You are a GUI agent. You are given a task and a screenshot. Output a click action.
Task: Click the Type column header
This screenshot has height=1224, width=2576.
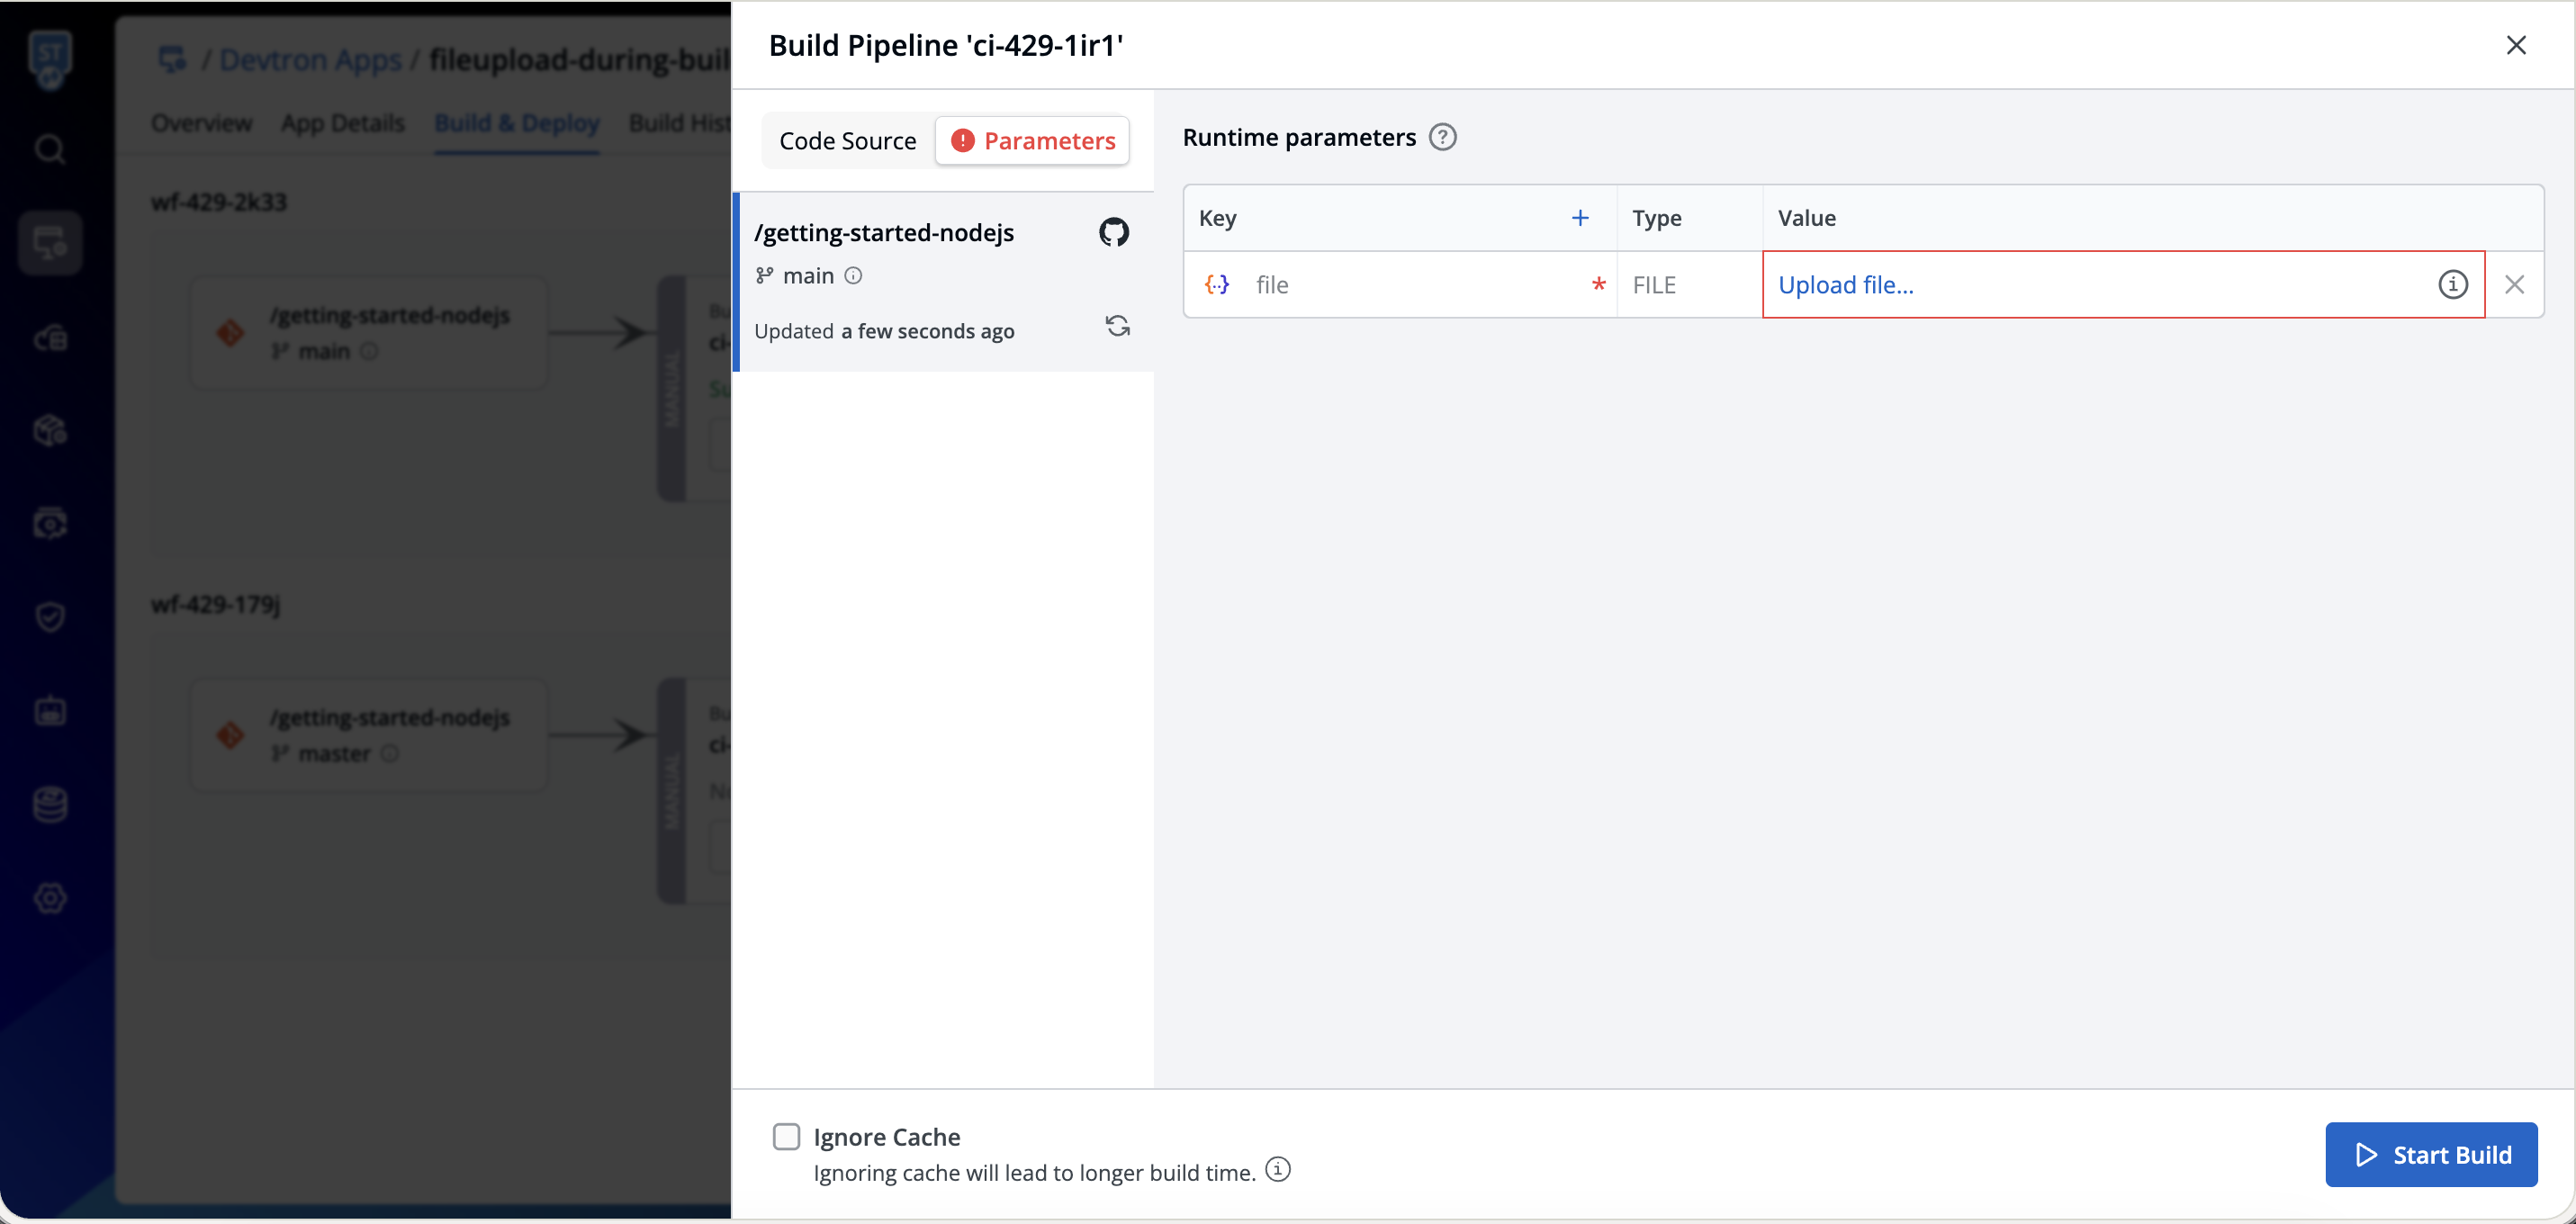(x=1656, y=218)
